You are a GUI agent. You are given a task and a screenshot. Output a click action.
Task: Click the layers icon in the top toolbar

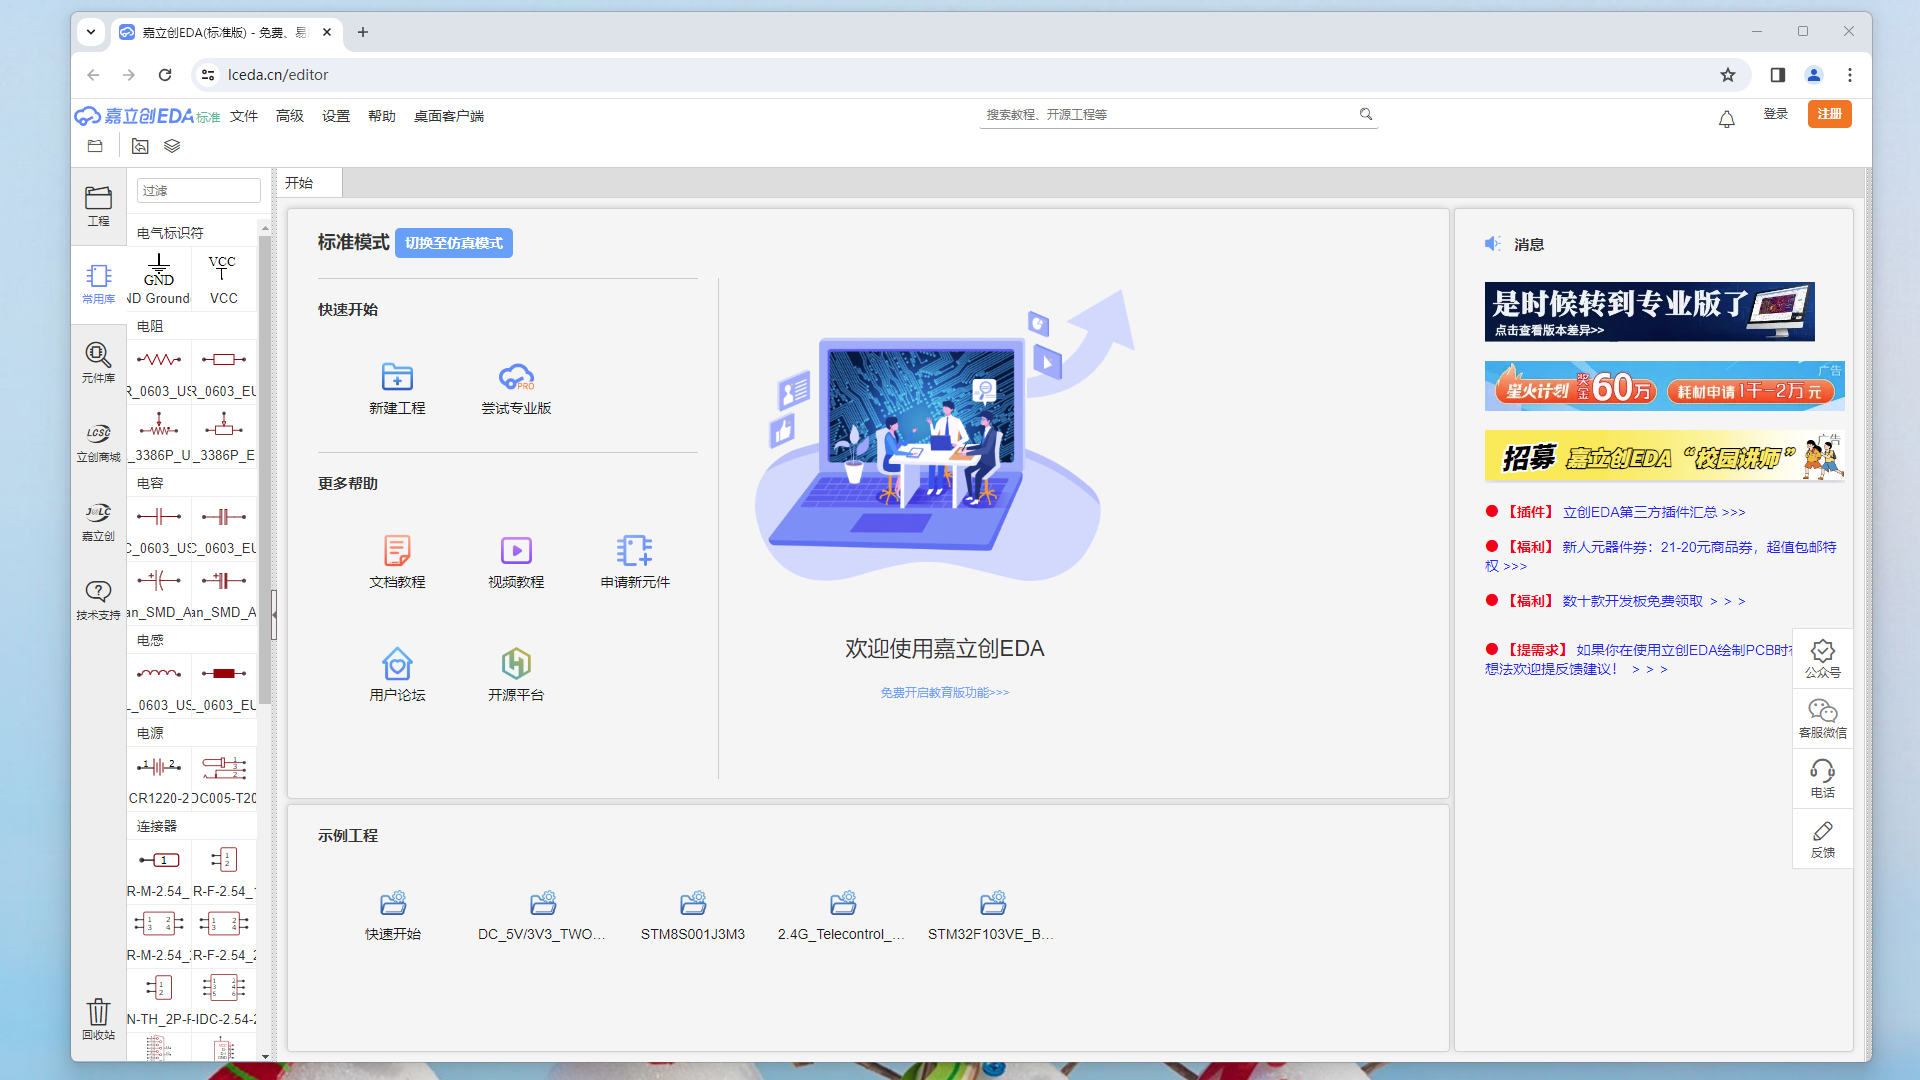[x=172, y=146]
